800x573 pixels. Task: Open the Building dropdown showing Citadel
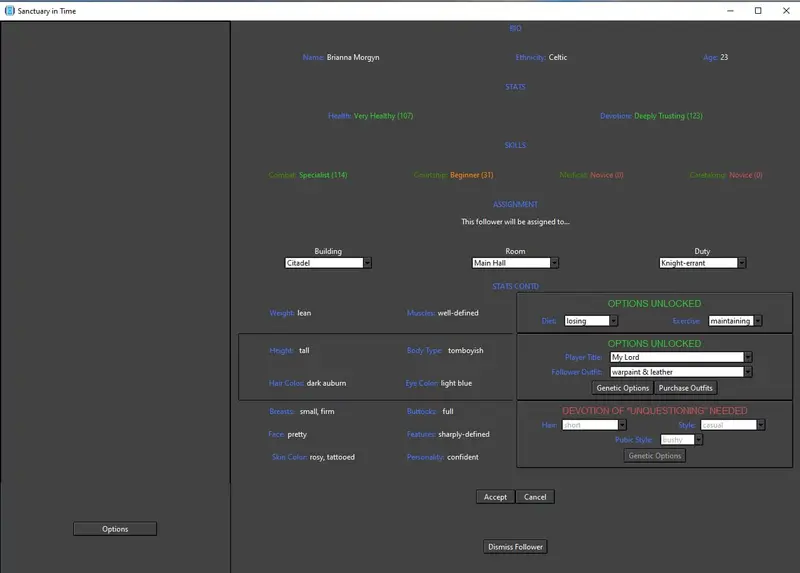(x=328, y=263)
